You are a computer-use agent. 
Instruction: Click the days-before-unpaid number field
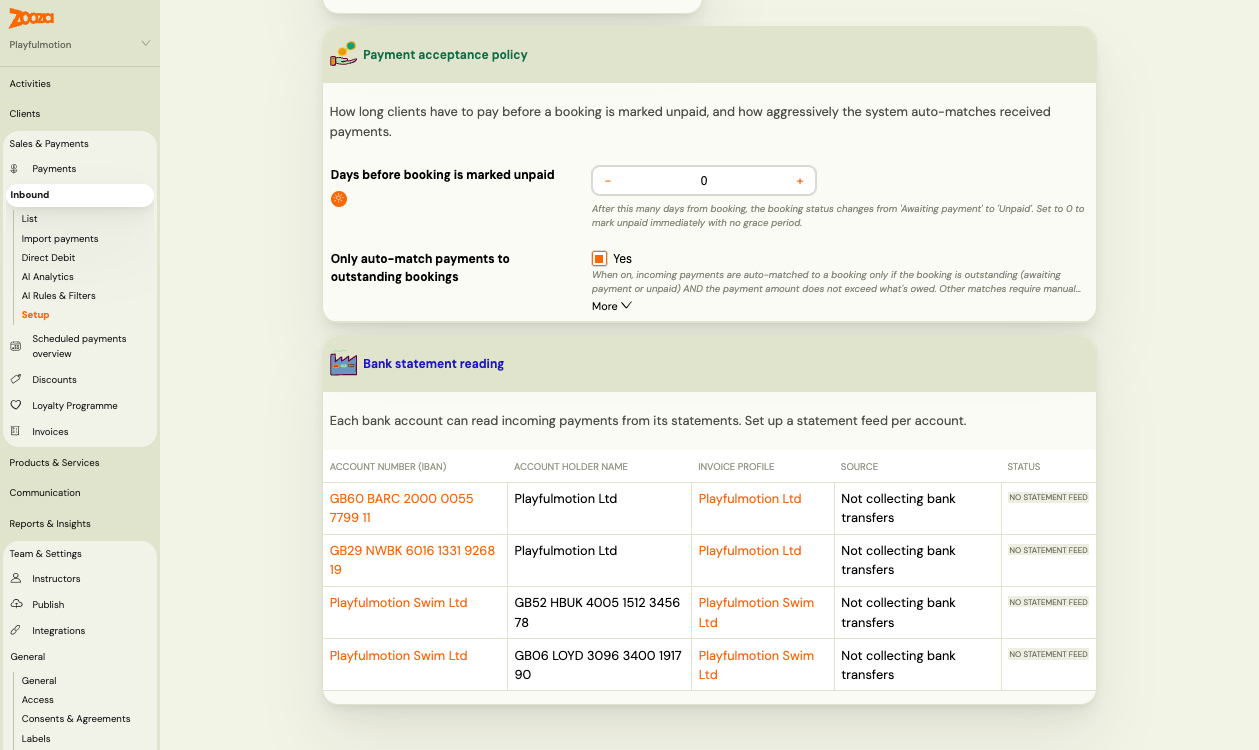point(704,181)
